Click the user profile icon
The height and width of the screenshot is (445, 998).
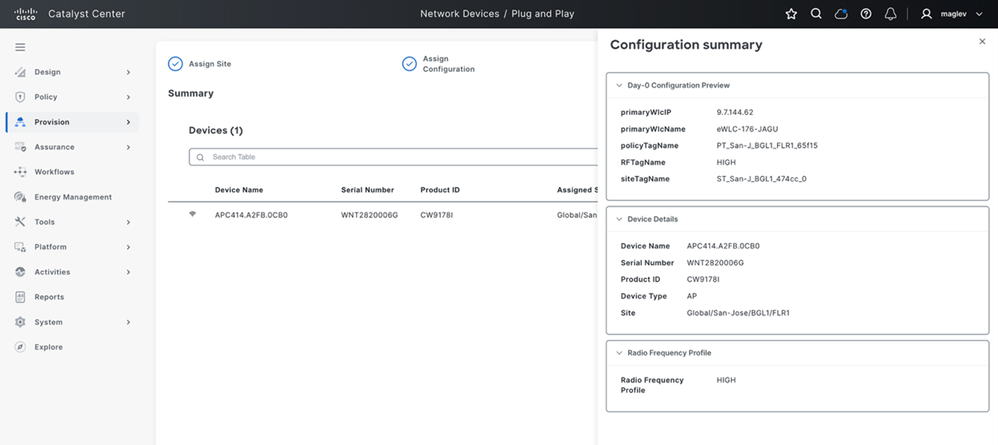(x=926, y=14)
